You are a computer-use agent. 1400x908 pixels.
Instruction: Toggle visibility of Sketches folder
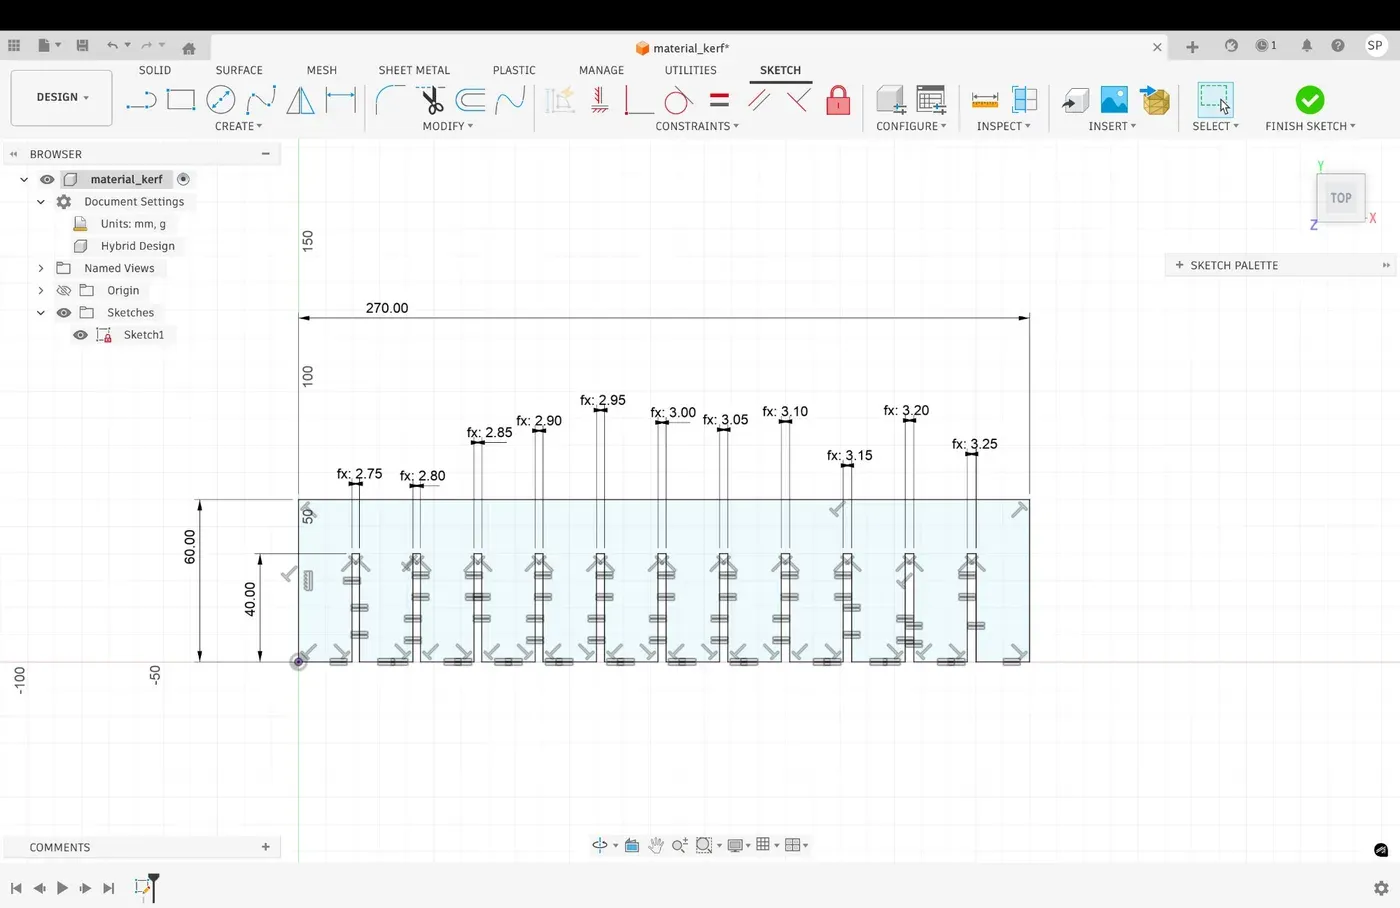pyautogui.click(x=64, y=312)
